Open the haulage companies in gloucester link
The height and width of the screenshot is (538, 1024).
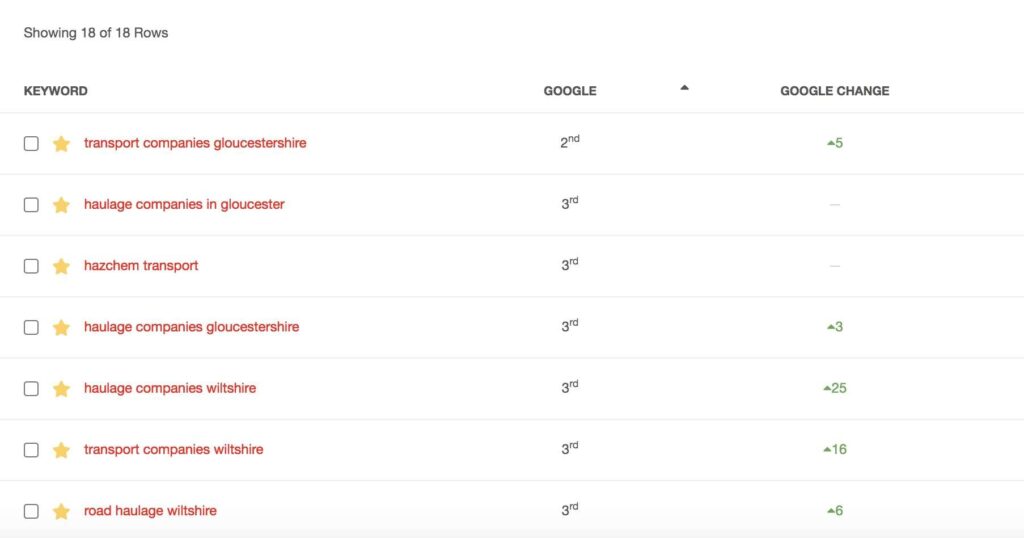[x=184, y=204]
